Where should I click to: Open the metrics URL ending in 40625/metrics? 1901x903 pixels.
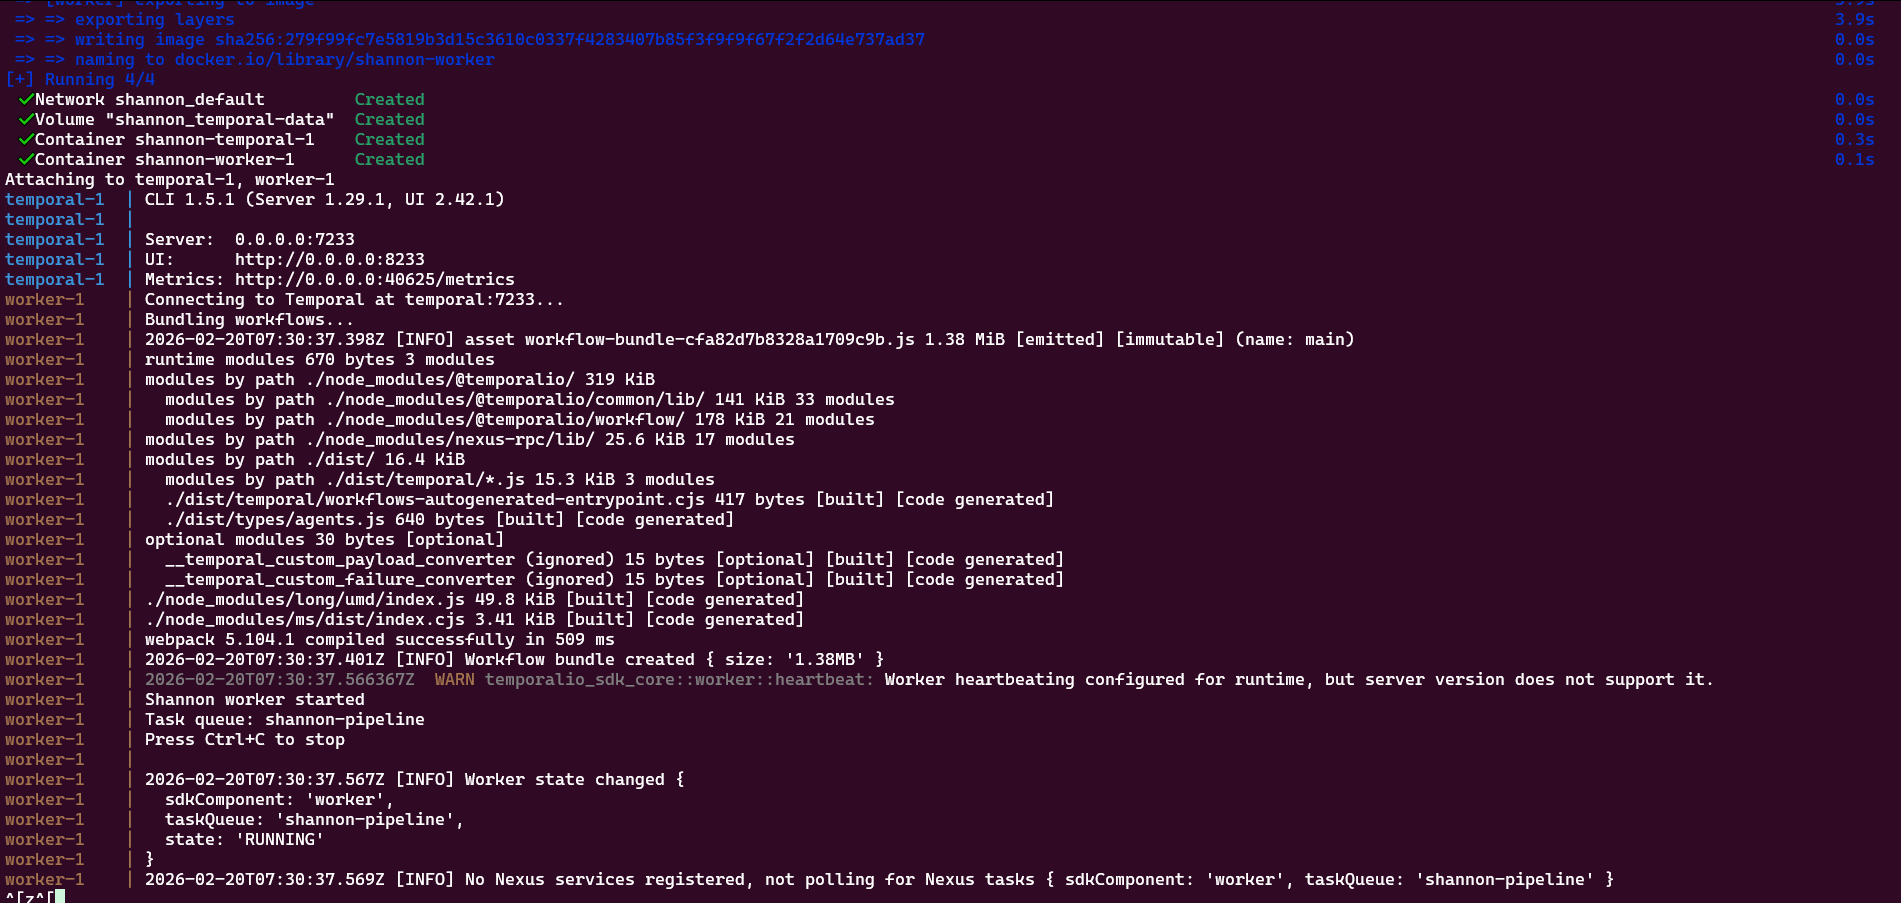pyautogui.click(x=374, y=279)
